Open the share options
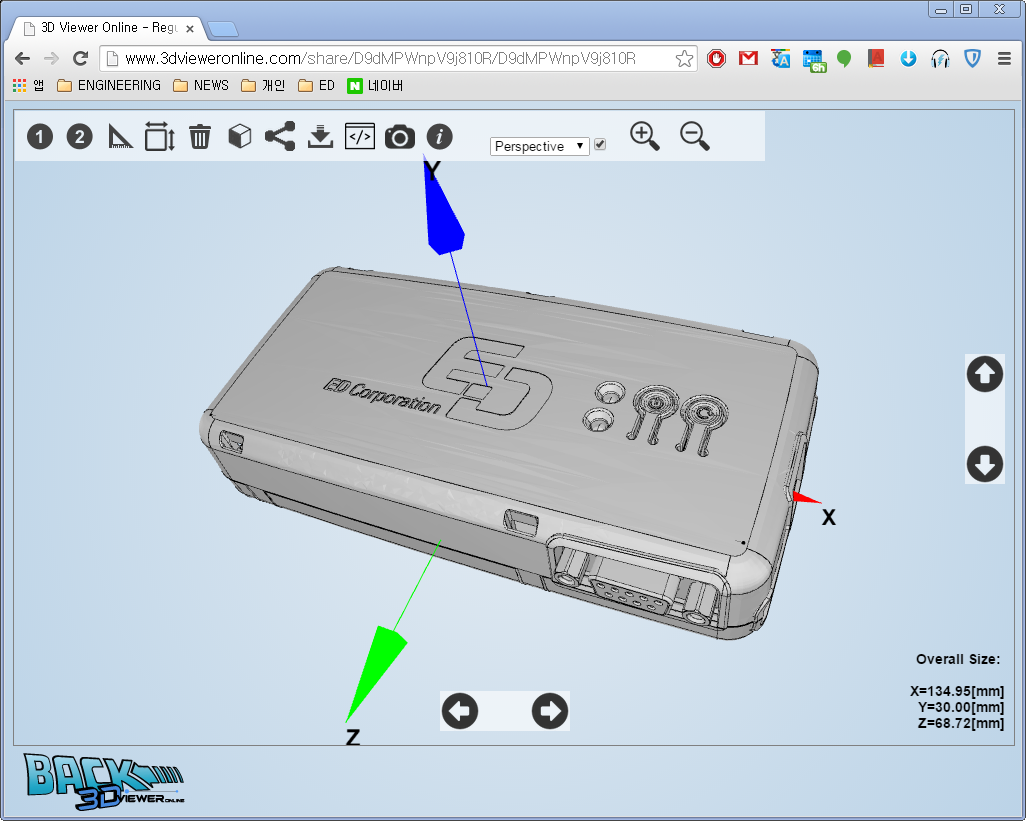The height and width of the screenshot is (821, 1026). click(x=279, y=137)
